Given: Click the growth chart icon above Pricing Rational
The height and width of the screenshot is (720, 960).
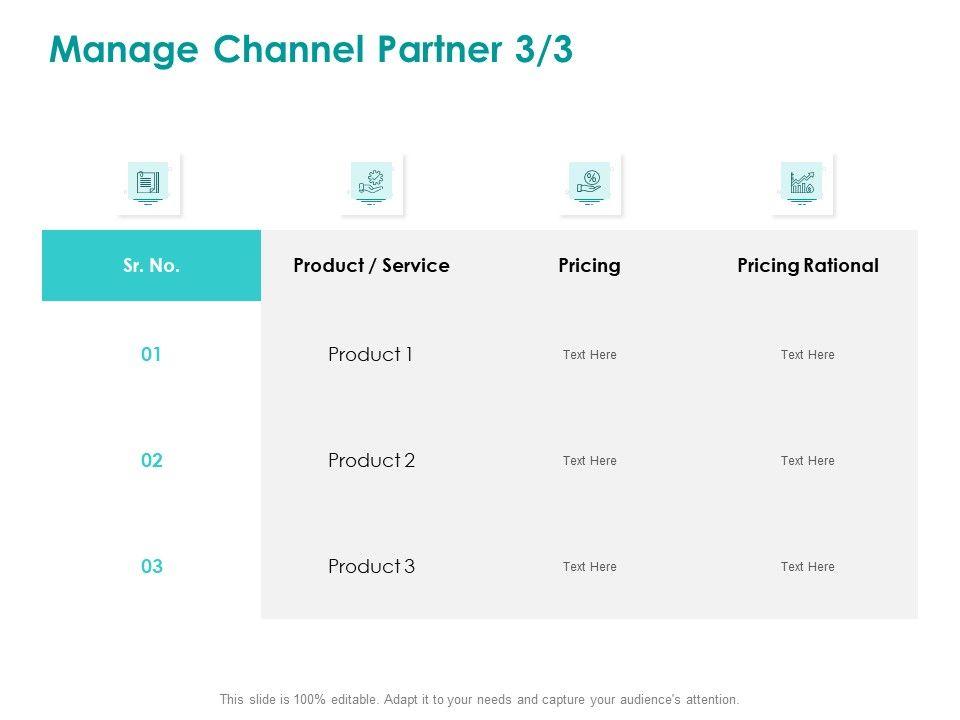Looking at the screenshot, I should [x=802, y=184].
